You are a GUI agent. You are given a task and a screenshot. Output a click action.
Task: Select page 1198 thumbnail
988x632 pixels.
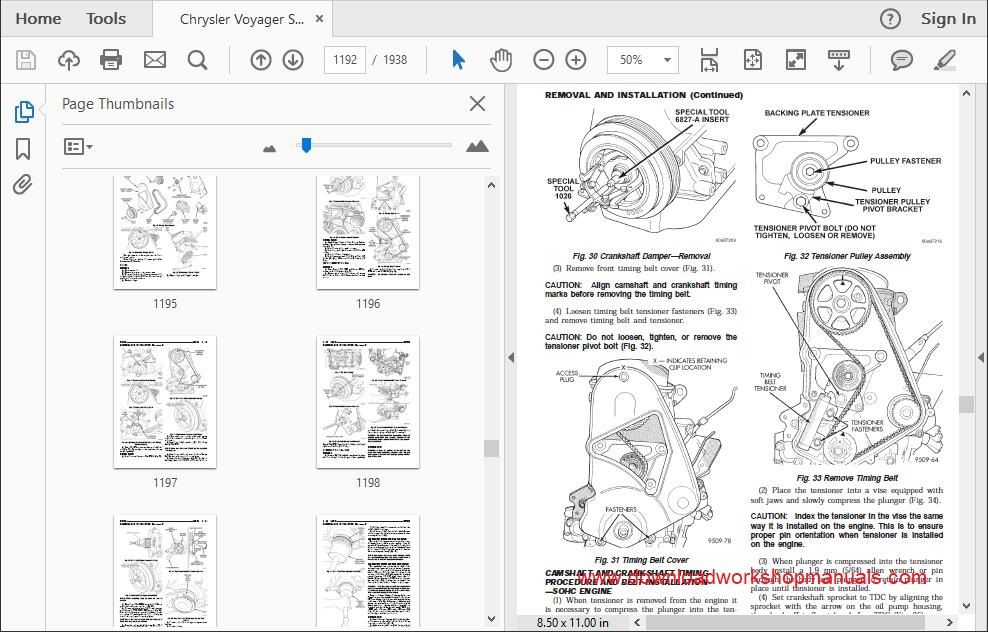pyautogui.click(x=368, y=402)
